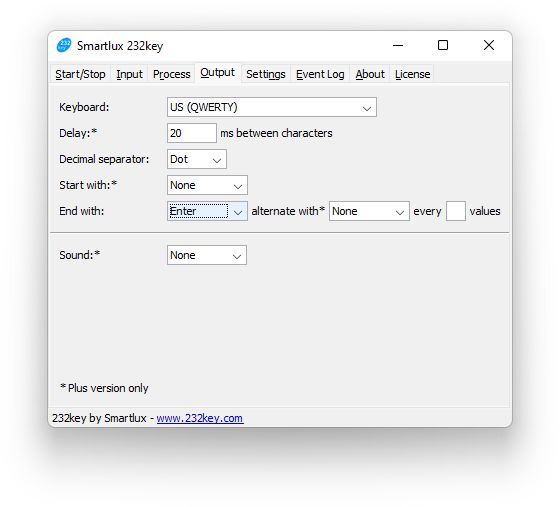The image size is (560, 507).
Task: Switch to the License tab
Action: (x=412, y=74)
